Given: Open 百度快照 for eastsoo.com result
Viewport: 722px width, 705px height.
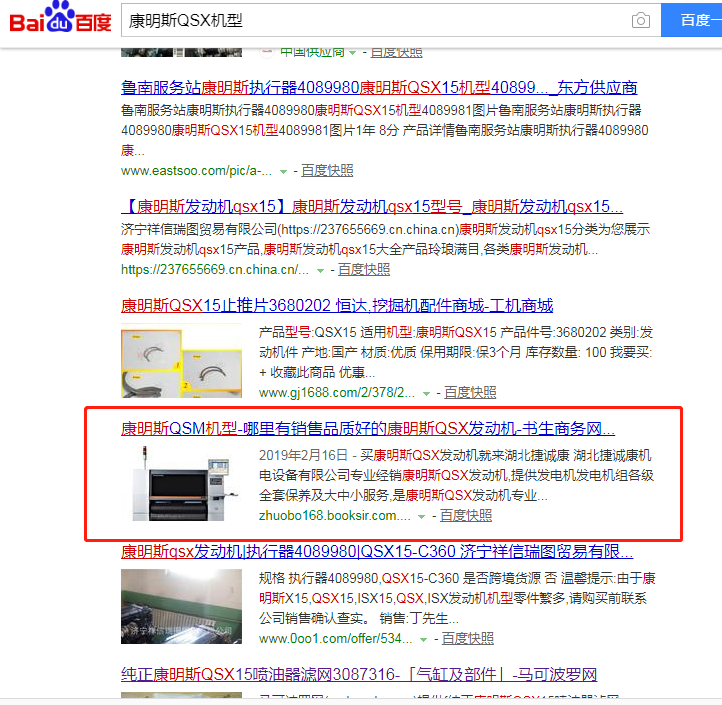Looking at the screenshot, I should [x=327, y=171].
